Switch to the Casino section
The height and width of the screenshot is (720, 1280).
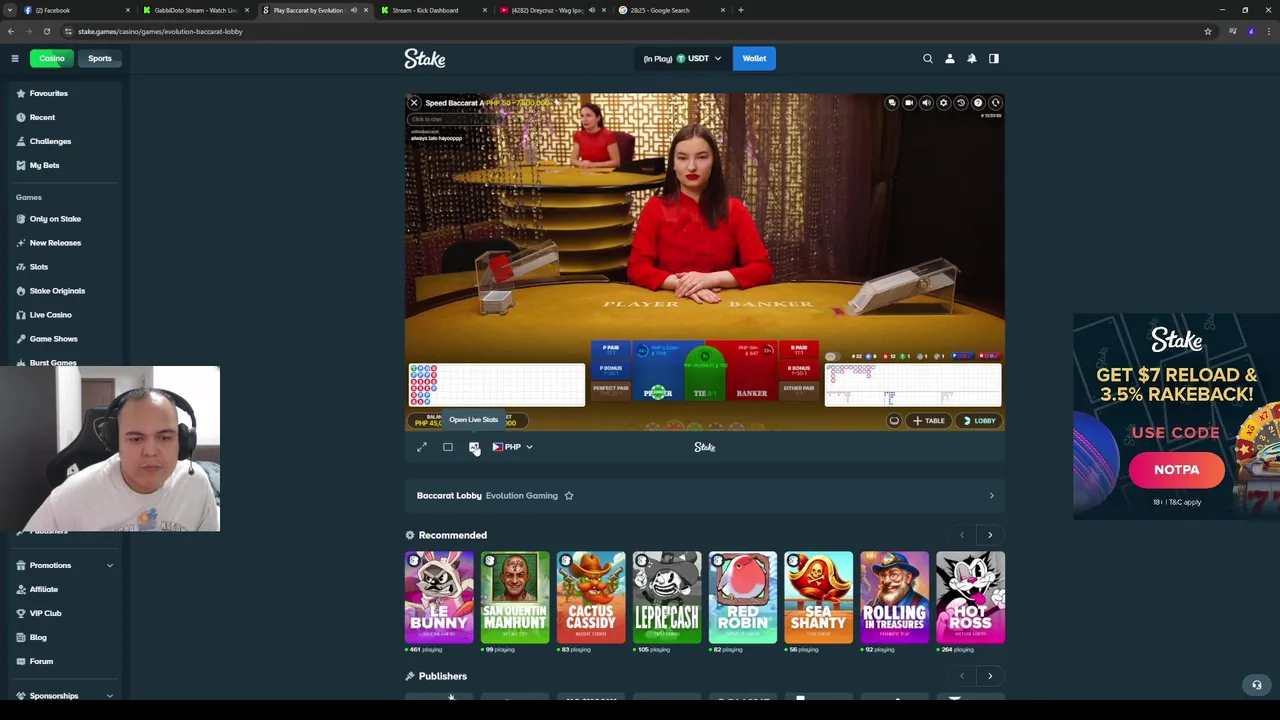pos(51,58)
